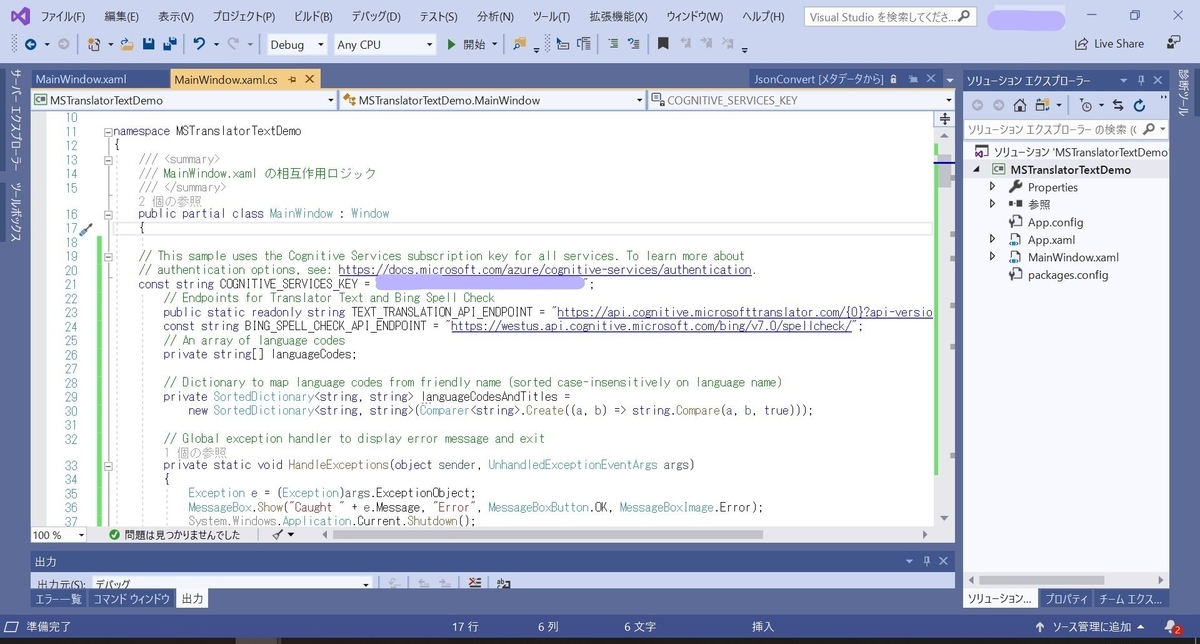Expand the 参照 references node
The width and height of the screenshot is (1200, 644).
point(992,204)
